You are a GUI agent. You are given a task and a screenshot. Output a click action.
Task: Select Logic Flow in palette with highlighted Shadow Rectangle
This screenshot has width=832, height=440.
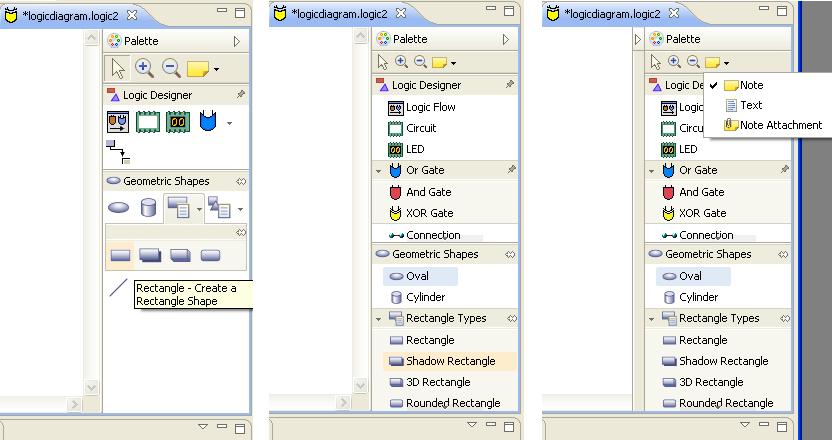[x=421, y=107]
